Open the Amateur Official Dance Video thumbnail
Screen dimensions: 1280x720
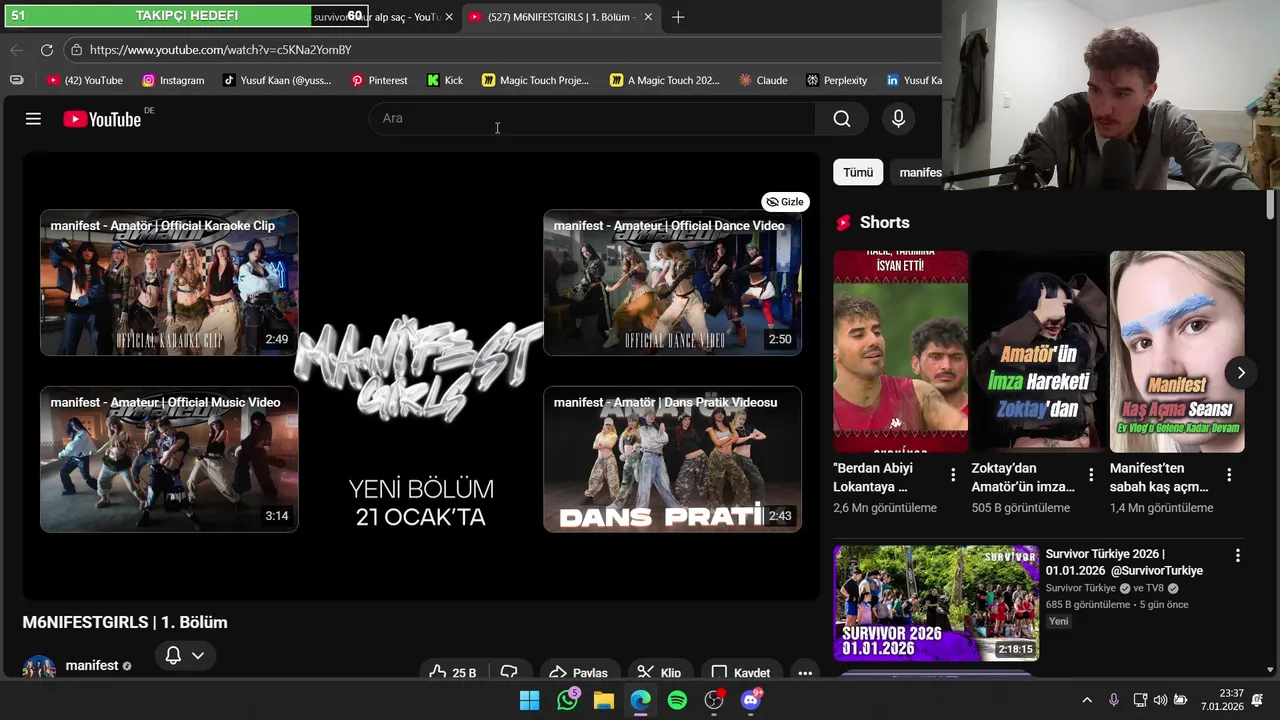click(672, 283)
